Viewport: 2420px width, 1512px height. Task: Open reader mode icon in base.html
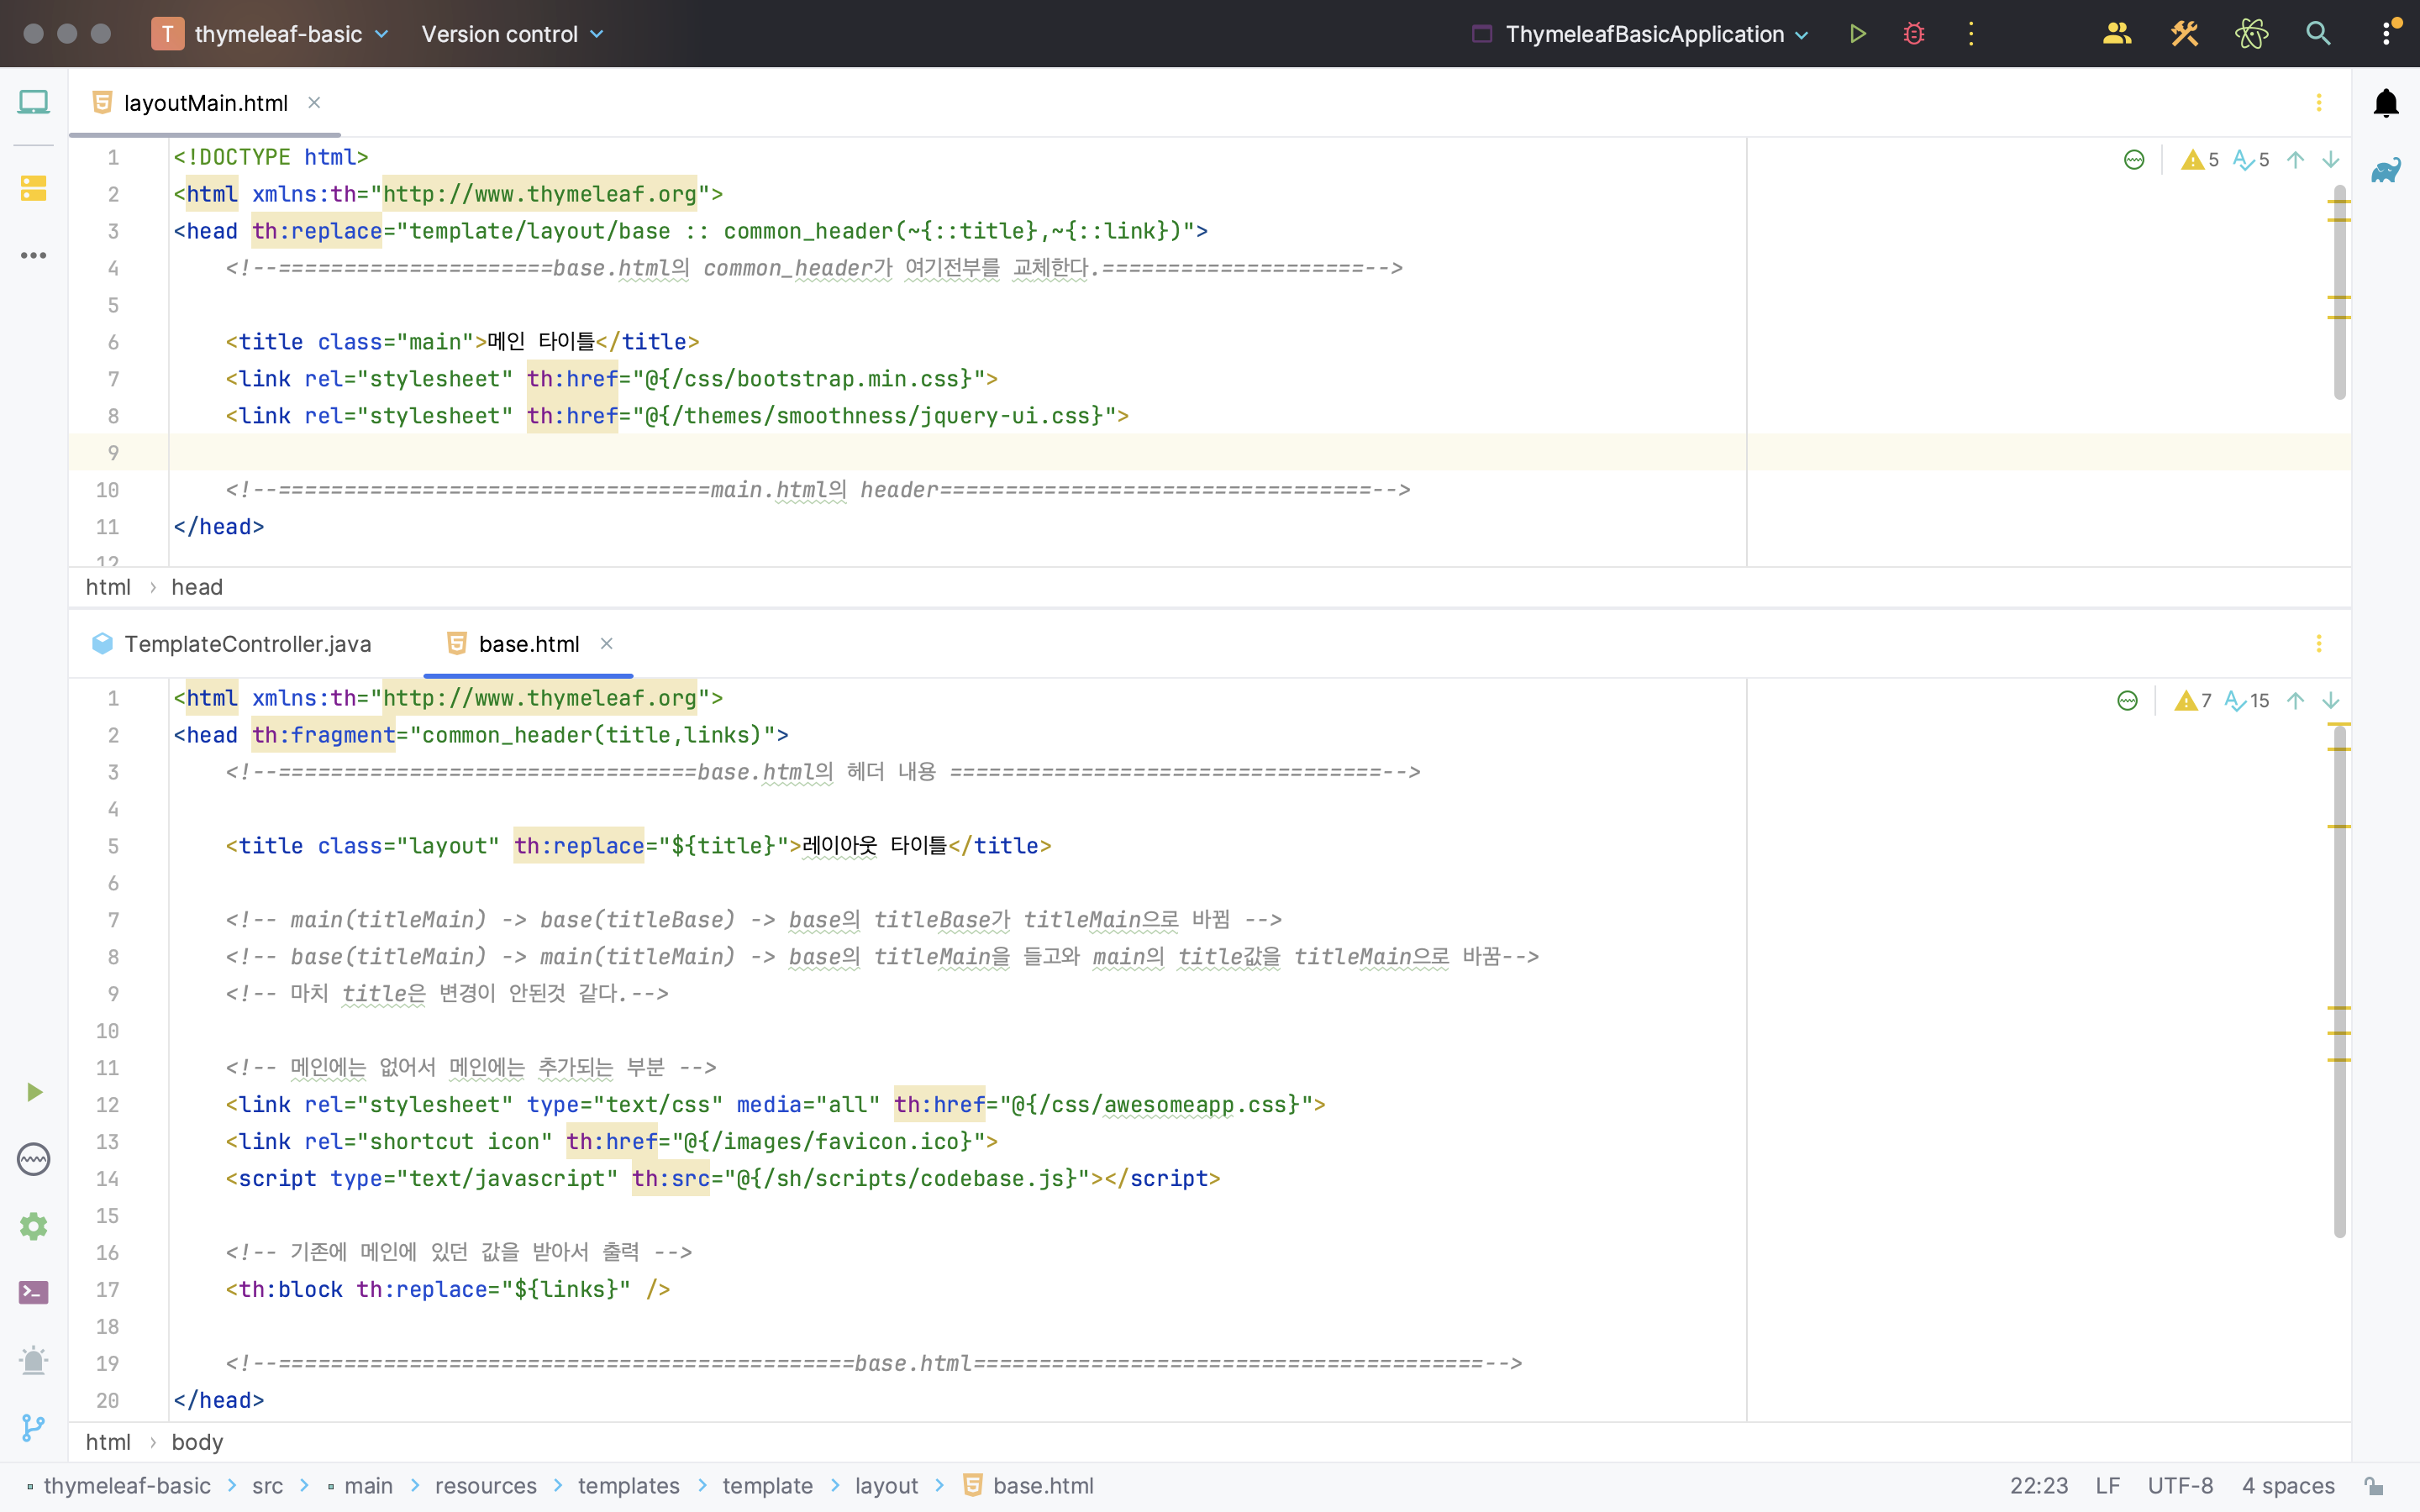tap(2127, 701)
